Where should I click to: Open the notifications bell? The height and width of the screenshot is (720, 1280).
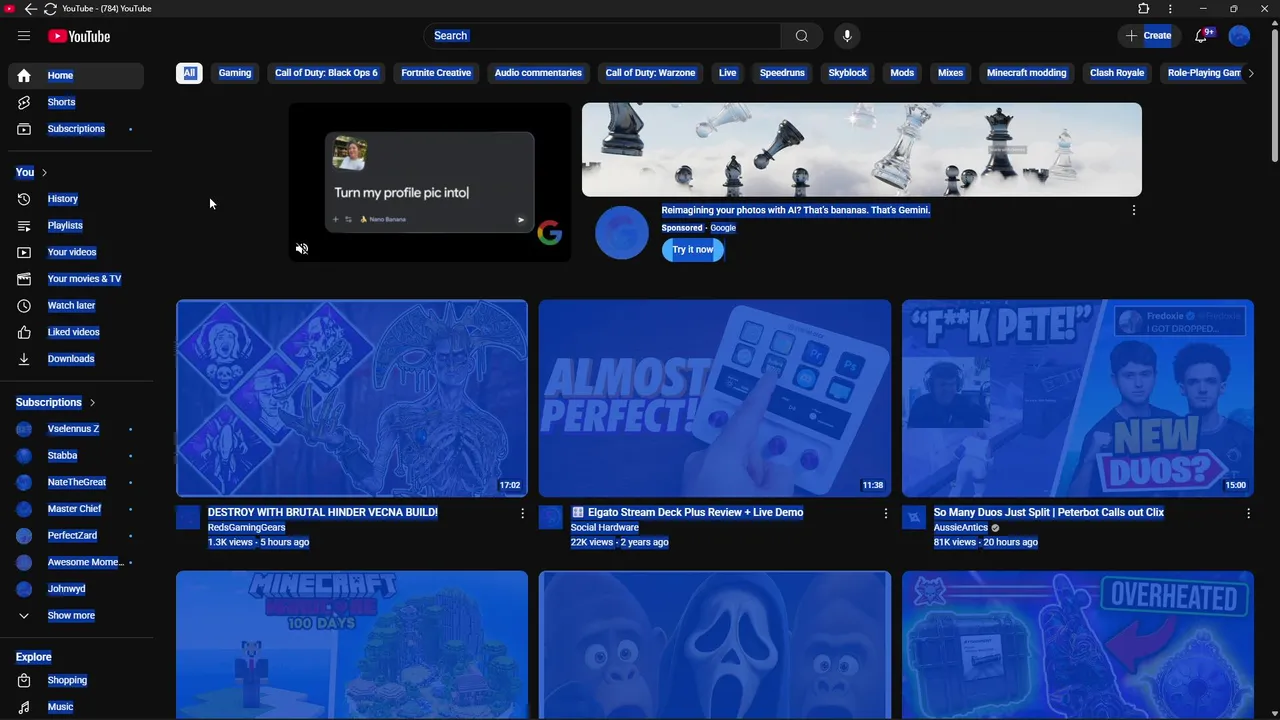coord(1202,36)
